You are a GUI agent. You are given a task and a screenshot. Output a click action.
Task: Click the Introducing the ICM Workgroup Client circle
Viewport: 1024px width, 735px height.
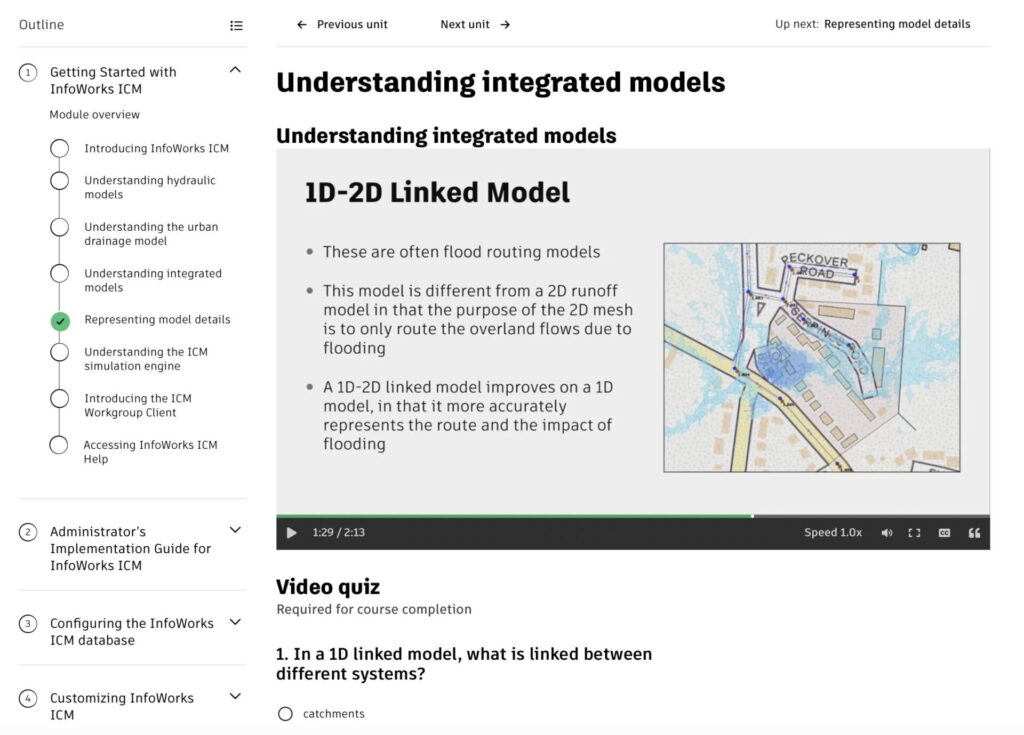(59, 398)
